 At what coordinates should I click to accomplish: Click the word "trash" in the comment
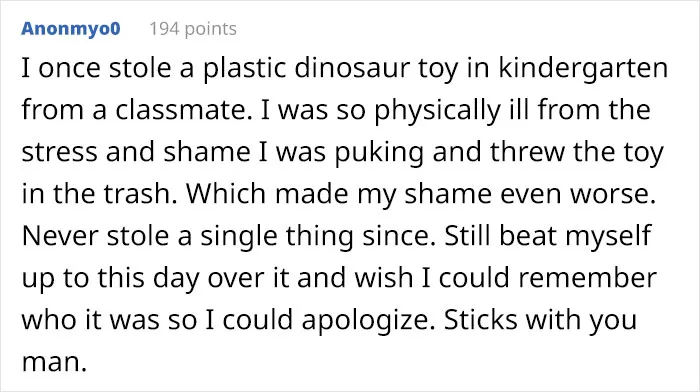(x=142, y=194)
